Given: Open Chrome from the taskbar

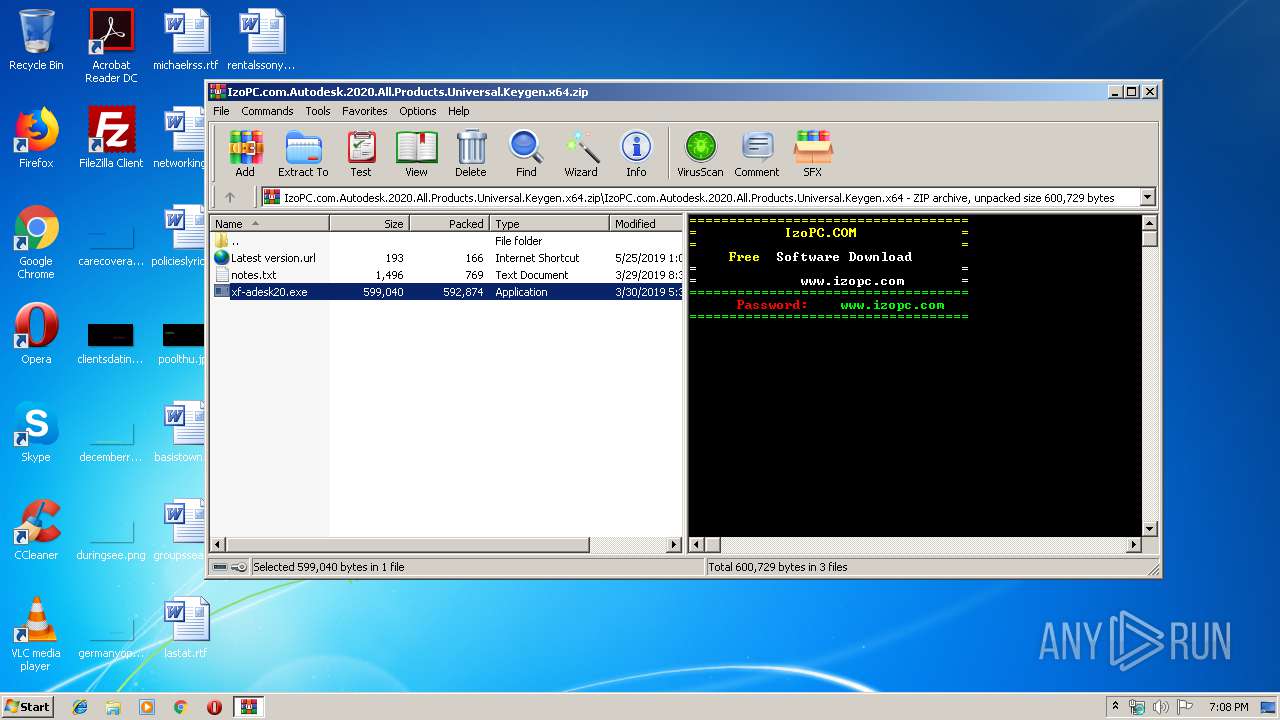Looking at the screenshot, I should [x=180, y=707].
